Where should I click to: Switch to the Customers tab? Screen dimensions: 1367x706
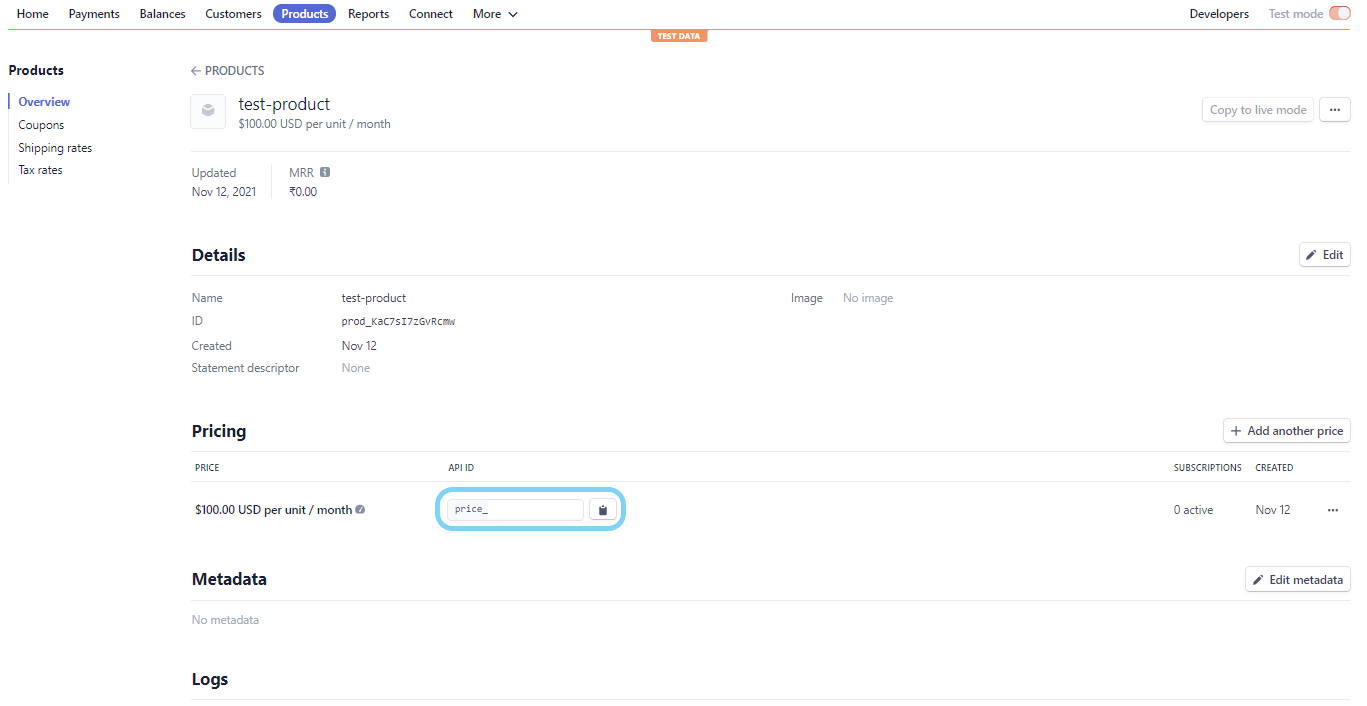pos(233,14)
